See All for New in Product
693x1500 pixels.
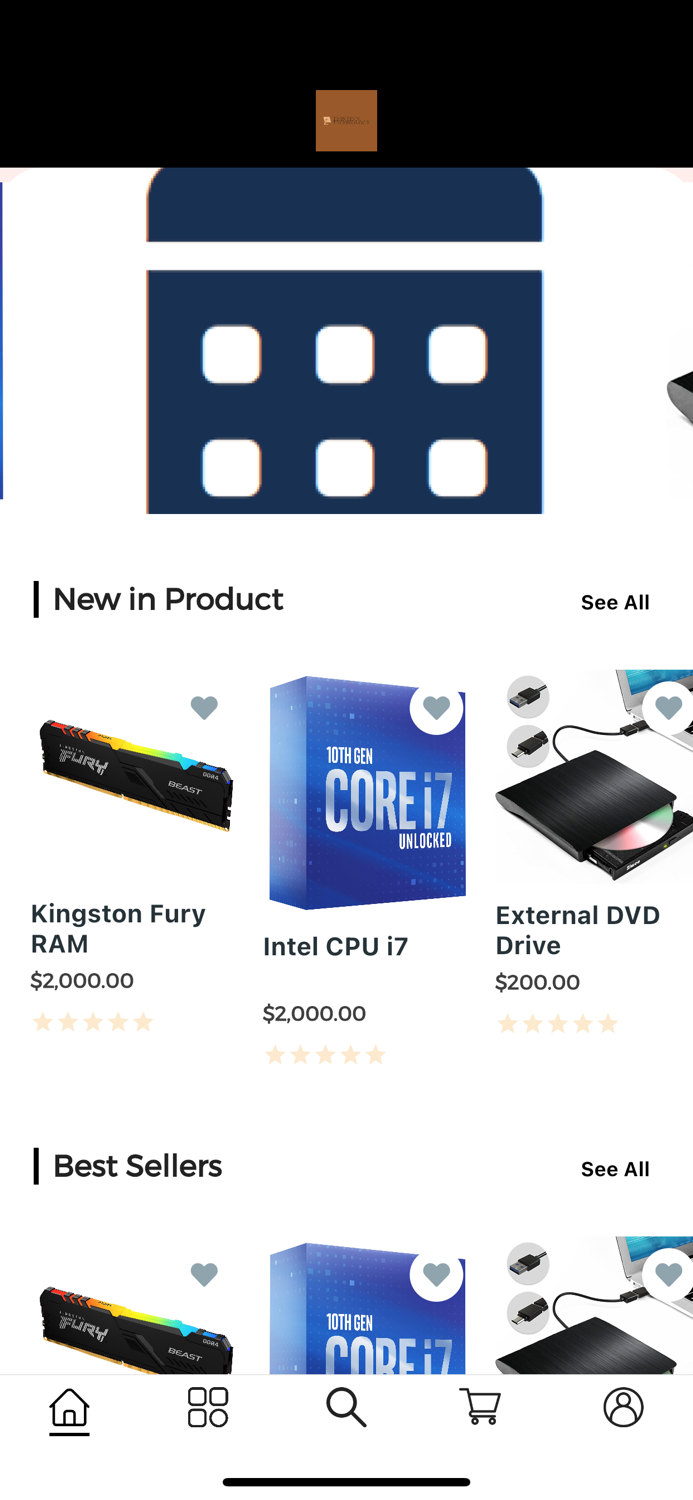click(615, 602)
